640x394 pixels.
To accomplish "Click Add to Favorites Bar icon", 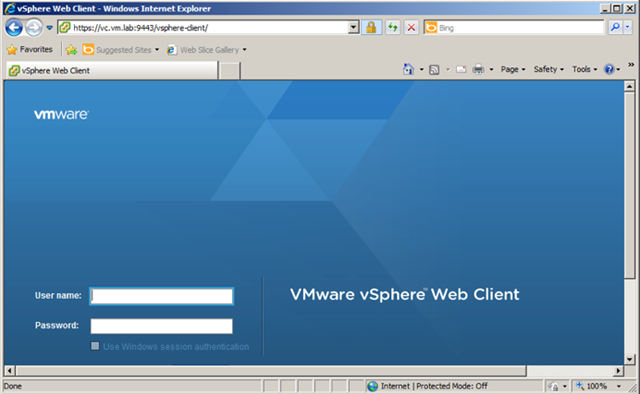I will tap(71, 50).
